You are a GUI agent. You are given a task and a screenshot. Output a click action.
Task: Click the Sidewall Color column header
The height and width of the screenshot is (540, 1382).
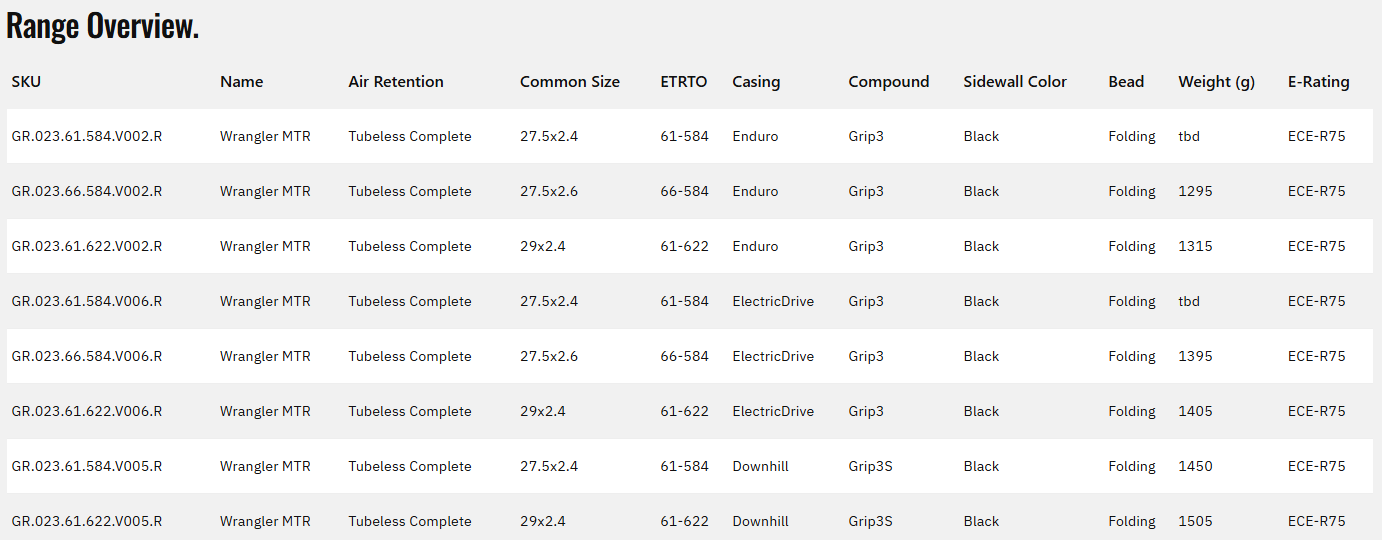(1015, 82)
